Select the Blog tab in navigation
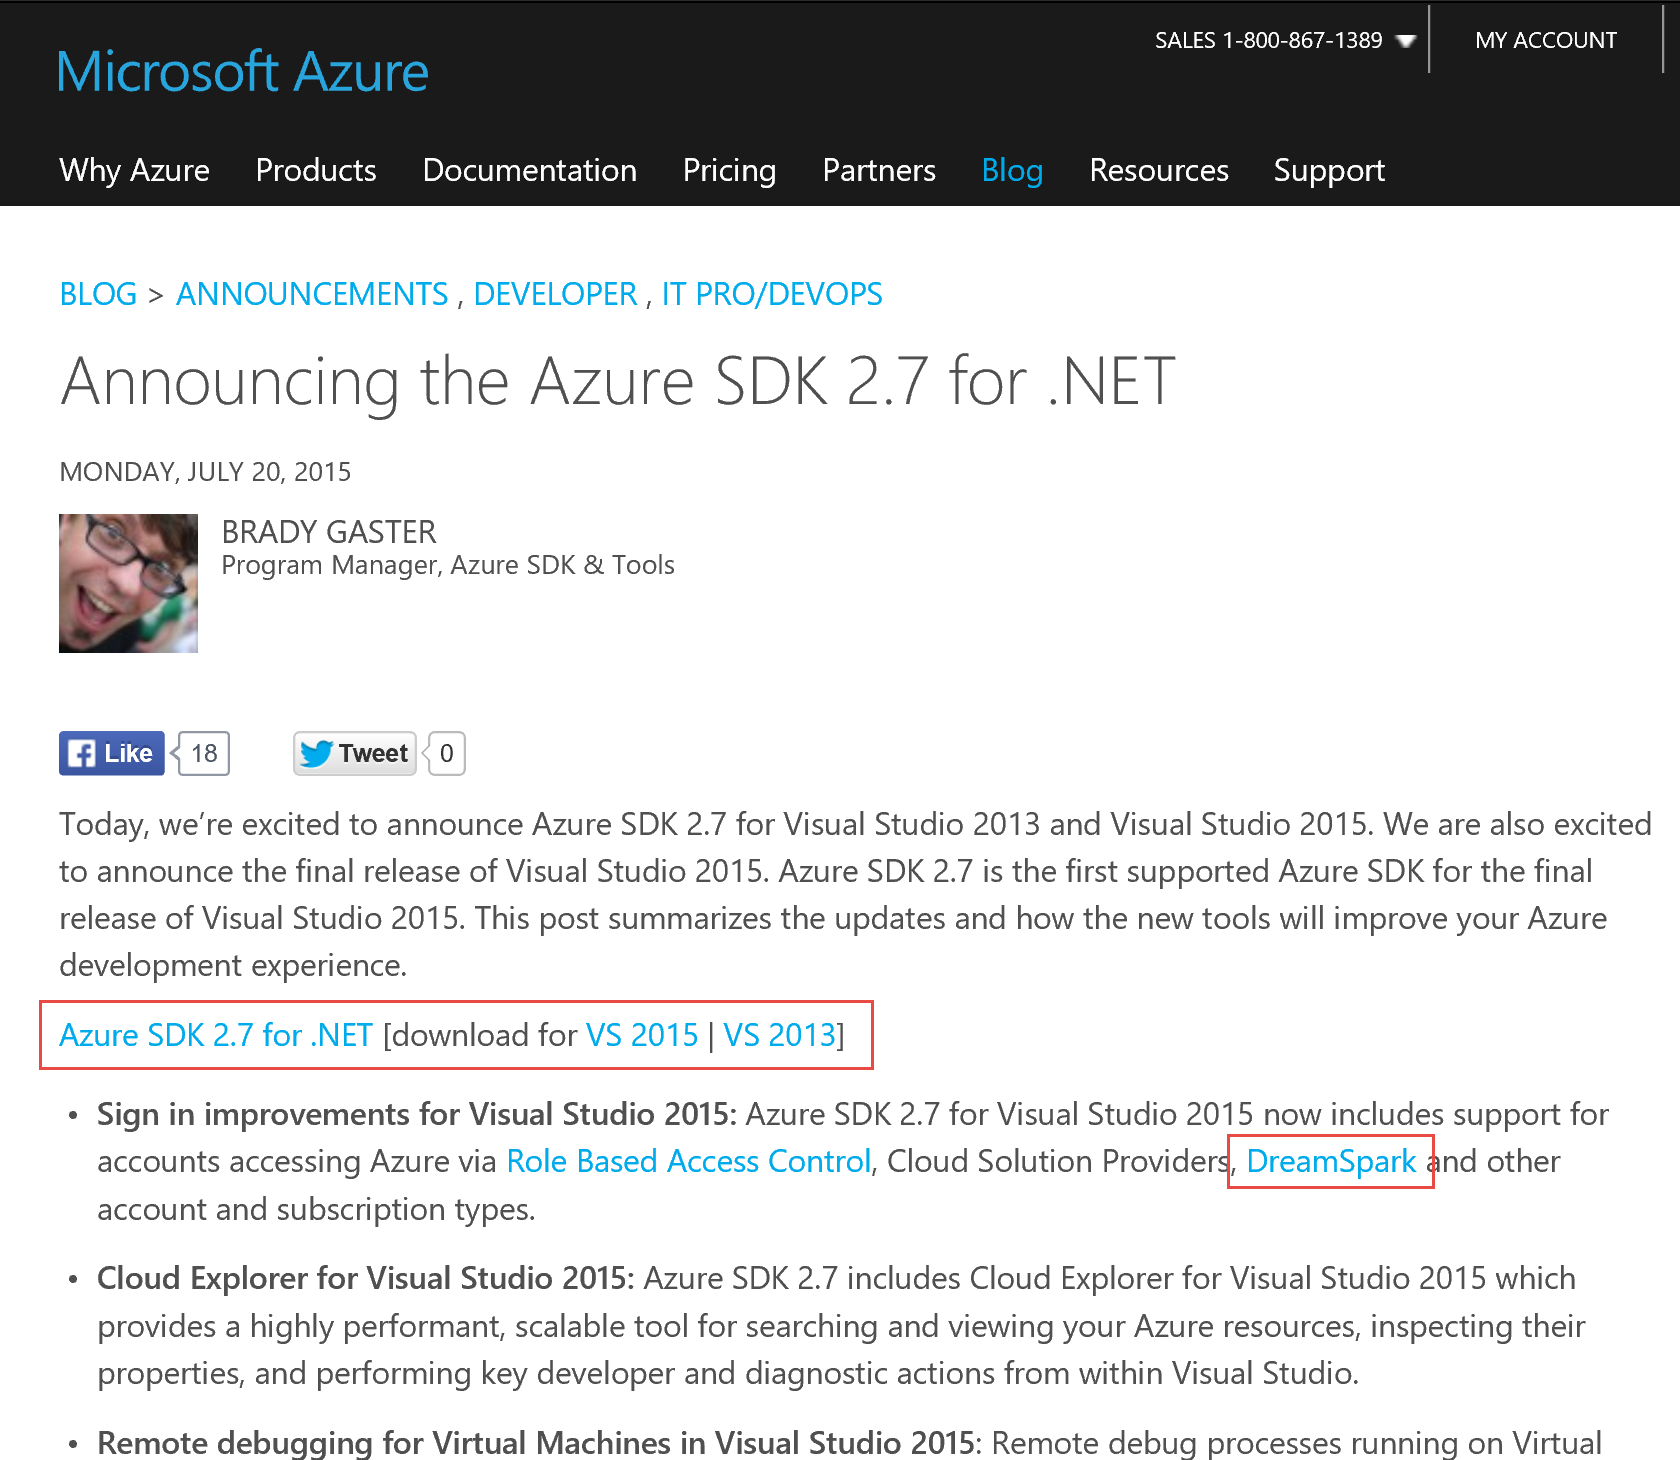 pyautogui.click(x=1012, y=170)
